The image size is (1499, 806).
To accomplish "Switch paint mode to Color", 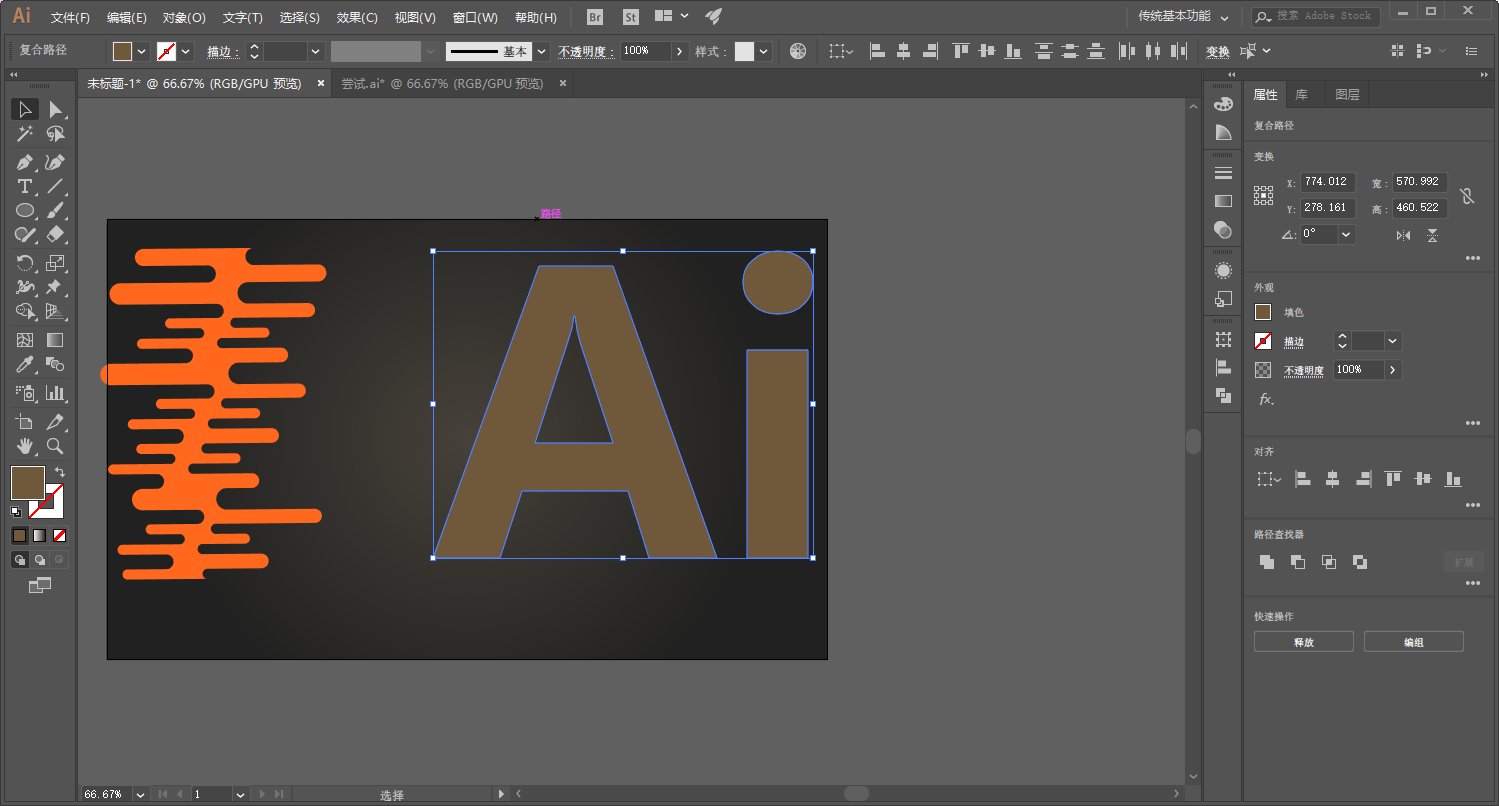I will 20,535.
